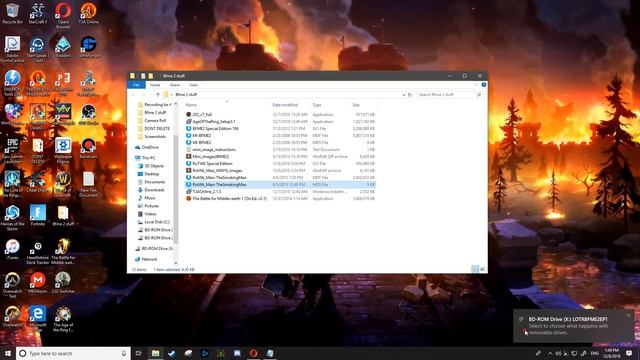Sort files by Date modified column
Screen dimensions: 640x360
tap(285, 105)
